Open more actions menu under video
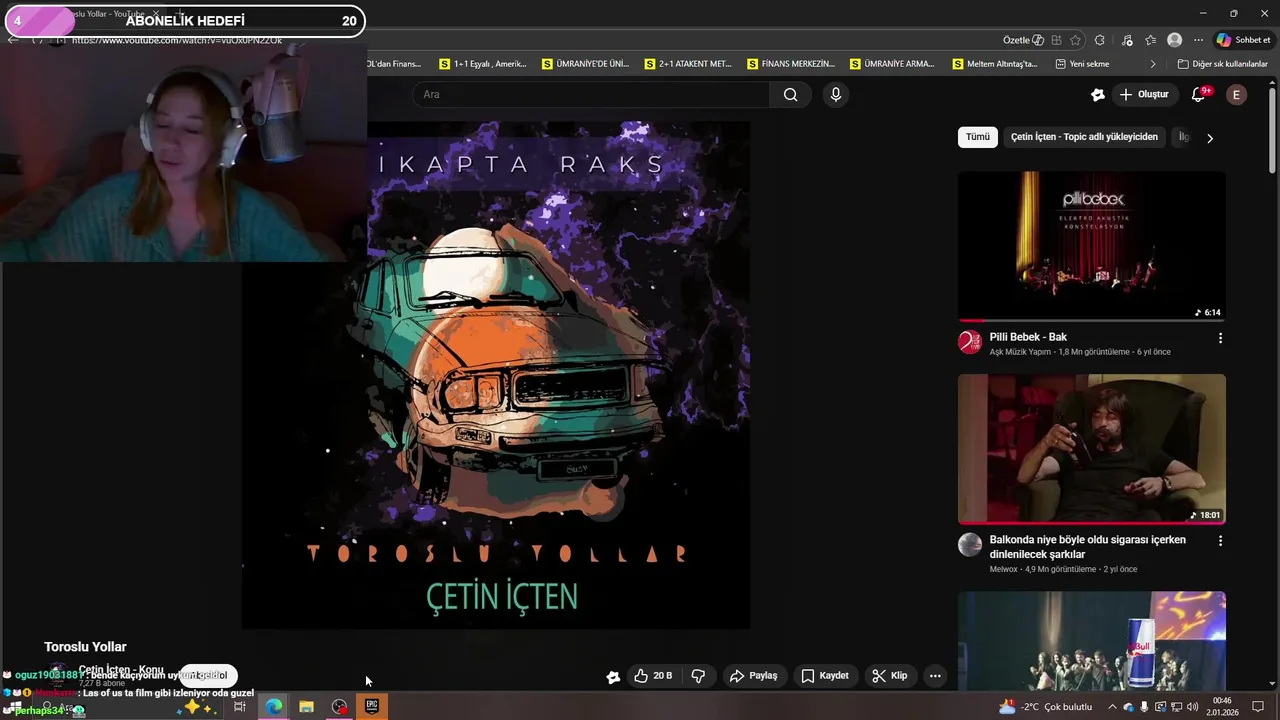Screen dimensions: 1280x720 coord(935,676)
